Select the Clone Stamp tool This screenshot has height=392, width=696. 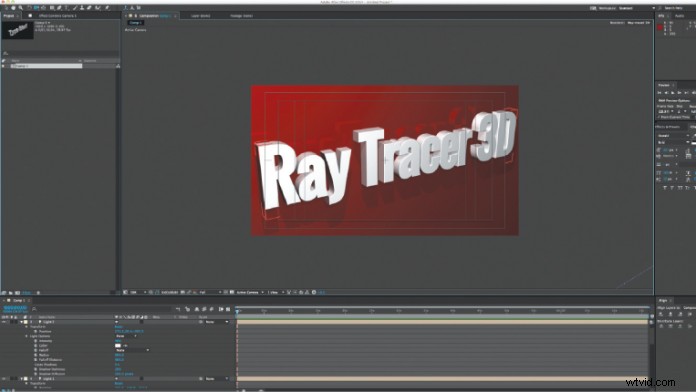(82, 8)
